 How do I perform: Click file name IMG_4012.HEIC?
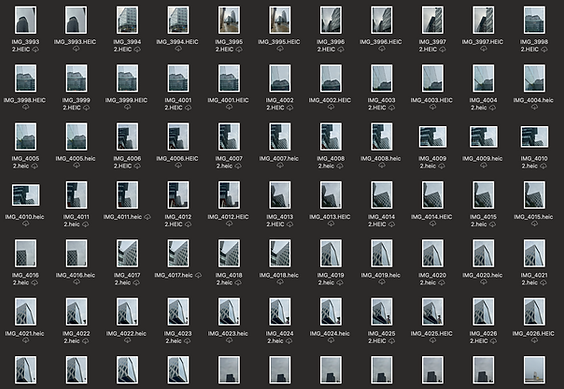[x=228, y=217]
